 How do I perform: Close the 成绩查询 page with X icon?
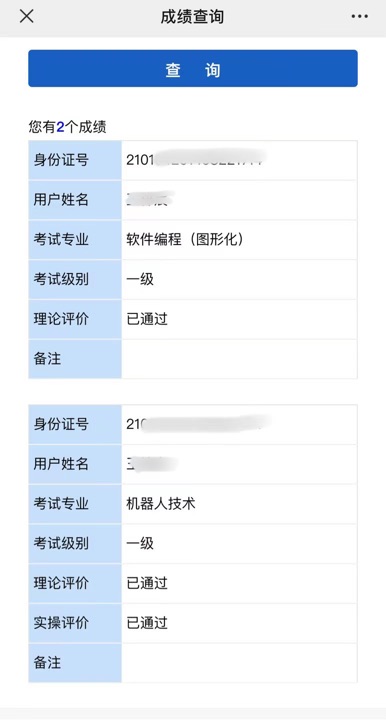coord(27,16)
